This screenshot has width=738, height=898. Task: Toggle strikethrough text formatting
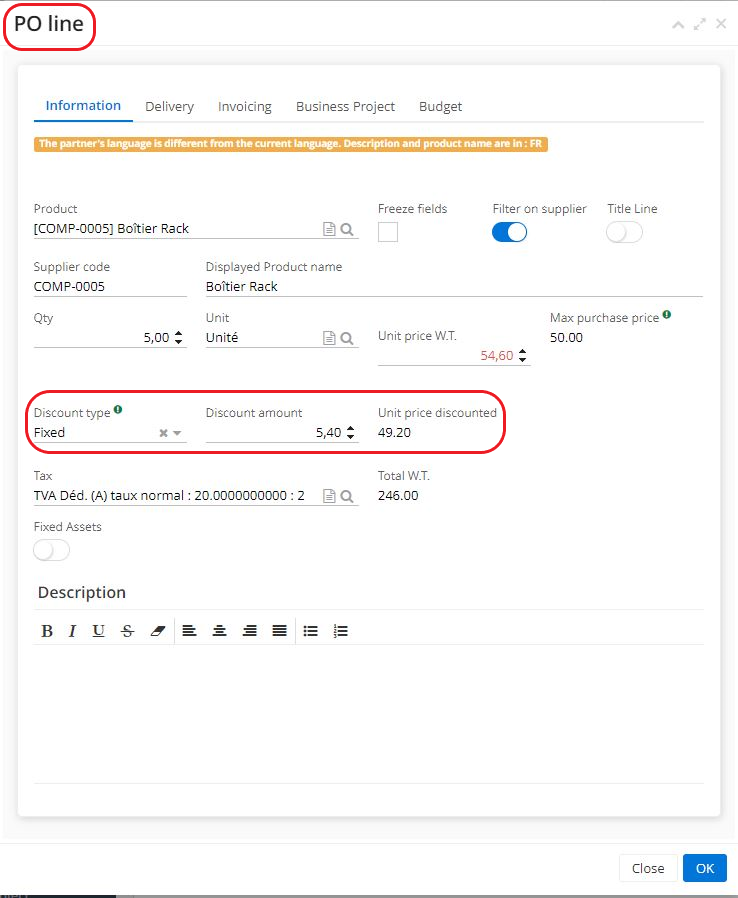point(127,631)
